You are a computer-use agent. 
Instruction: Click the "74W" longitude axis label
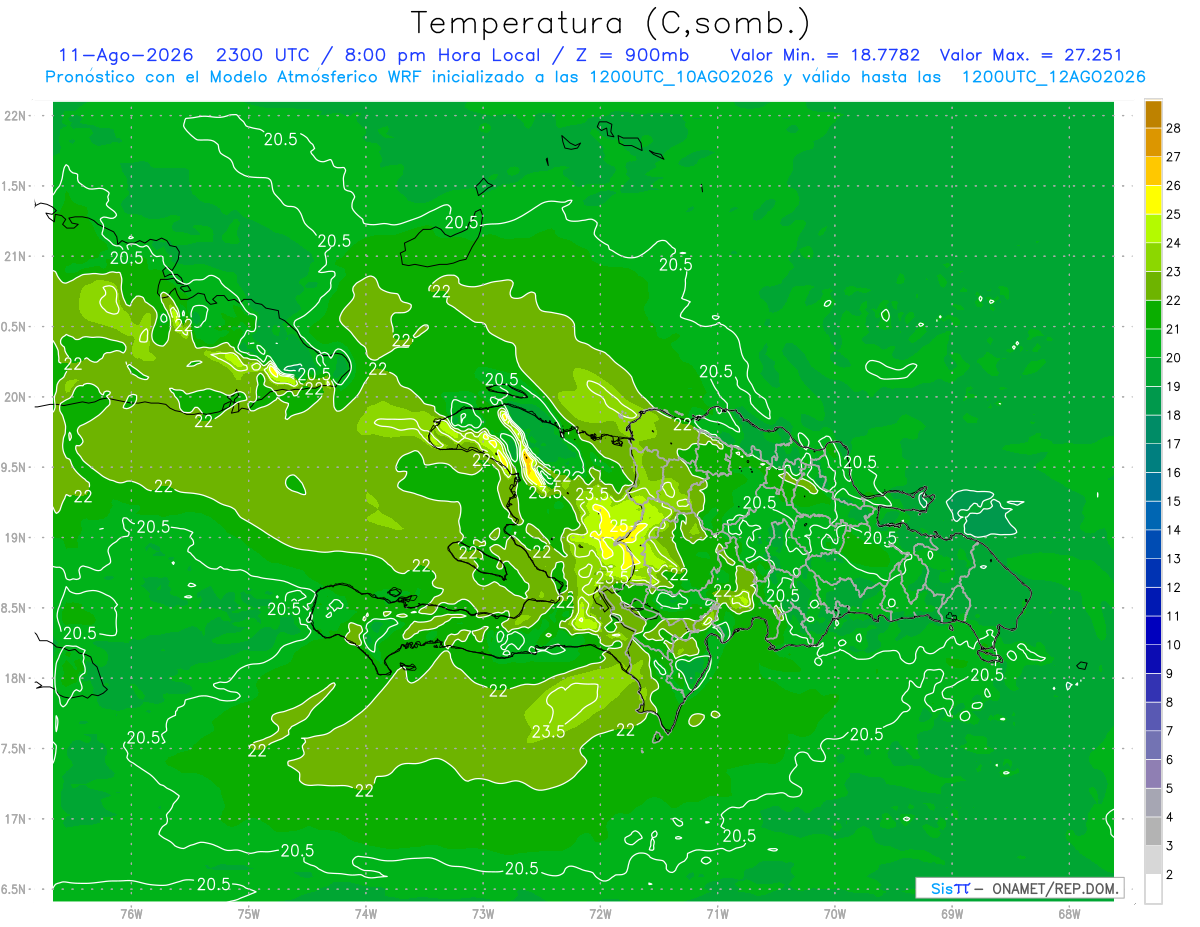(366, 913)
